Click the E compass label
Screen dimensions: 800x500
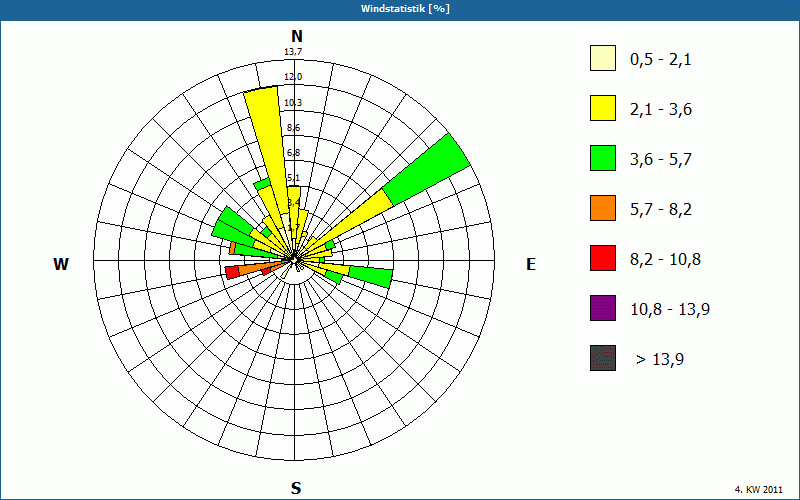tap(531, 264)
